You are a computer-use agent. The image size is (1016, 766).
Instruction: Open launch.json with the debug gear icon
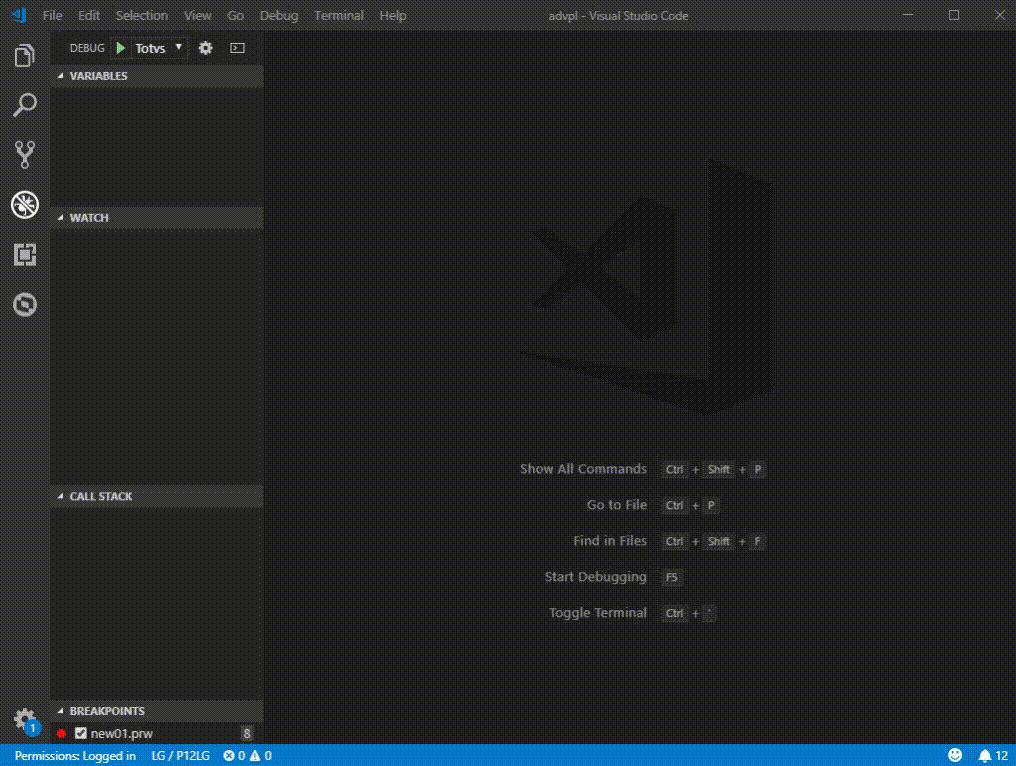click(x=205, y=48)
